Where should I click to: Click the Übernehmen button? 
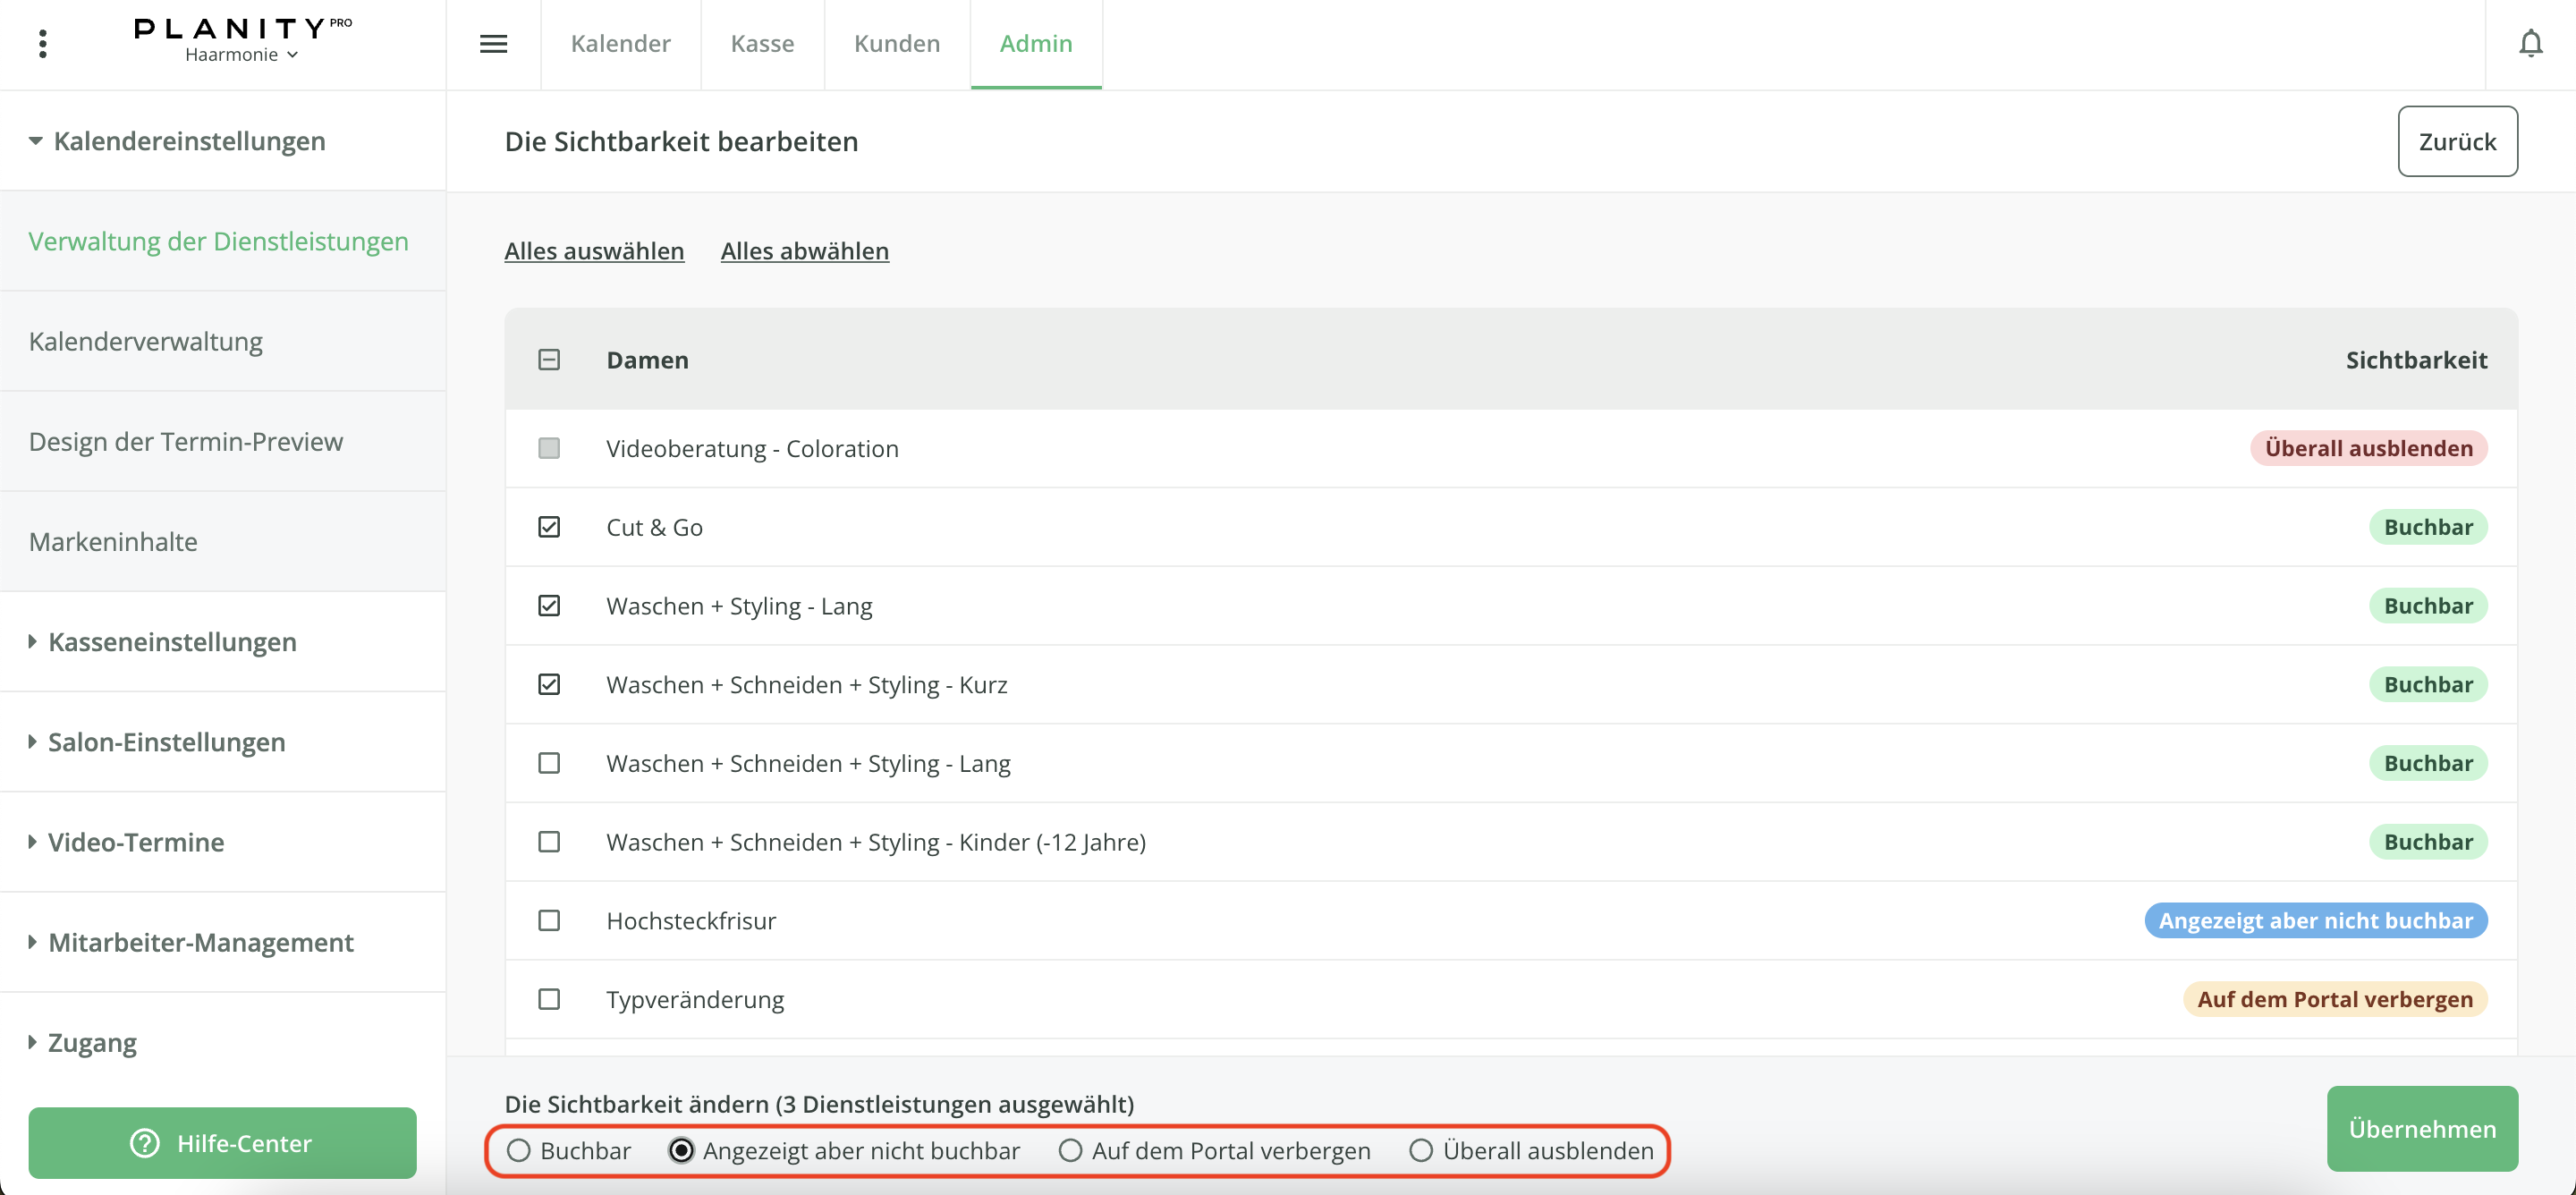tap(2421, 1129)
